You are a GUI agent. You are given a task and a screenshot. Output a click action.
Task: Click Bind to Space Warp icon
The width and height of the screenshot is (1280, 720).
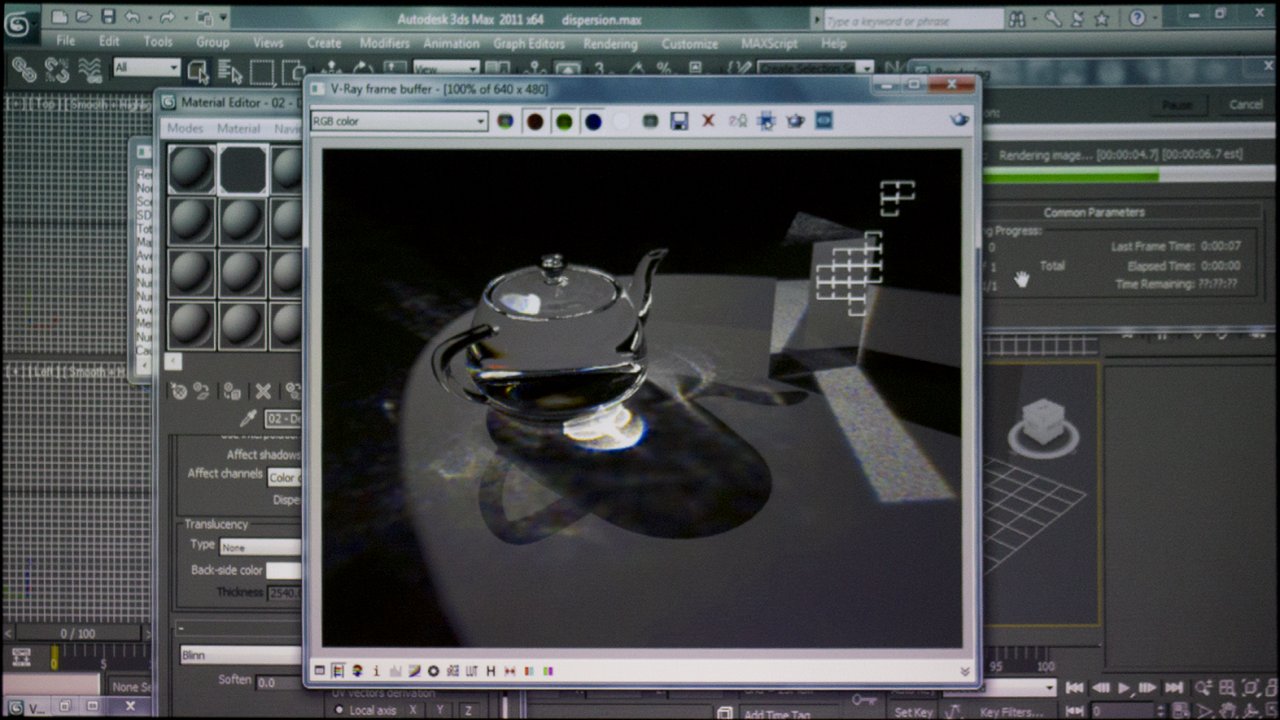pyautogui.click(x=90, y=69)
